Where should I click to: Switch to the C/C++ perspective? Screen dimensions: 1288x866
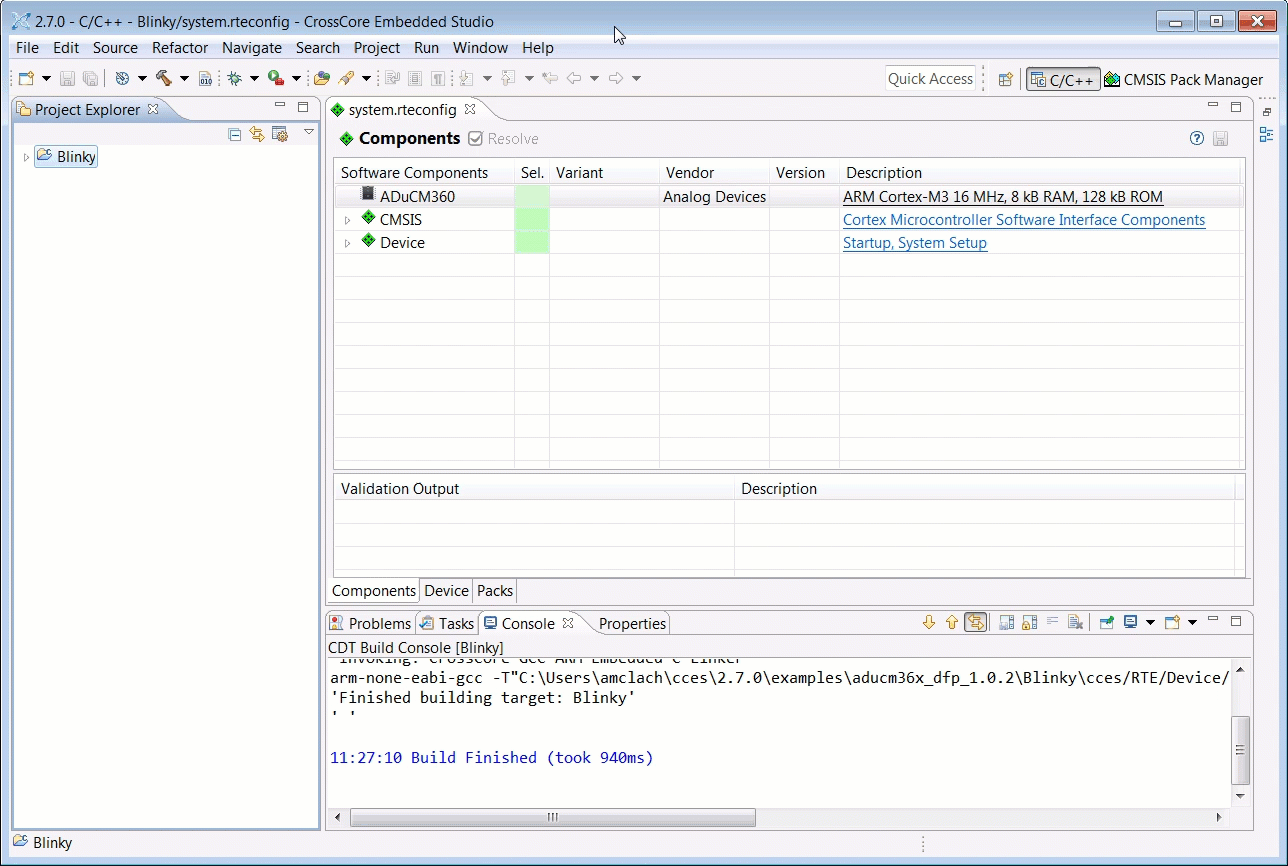coord(1063,79)
